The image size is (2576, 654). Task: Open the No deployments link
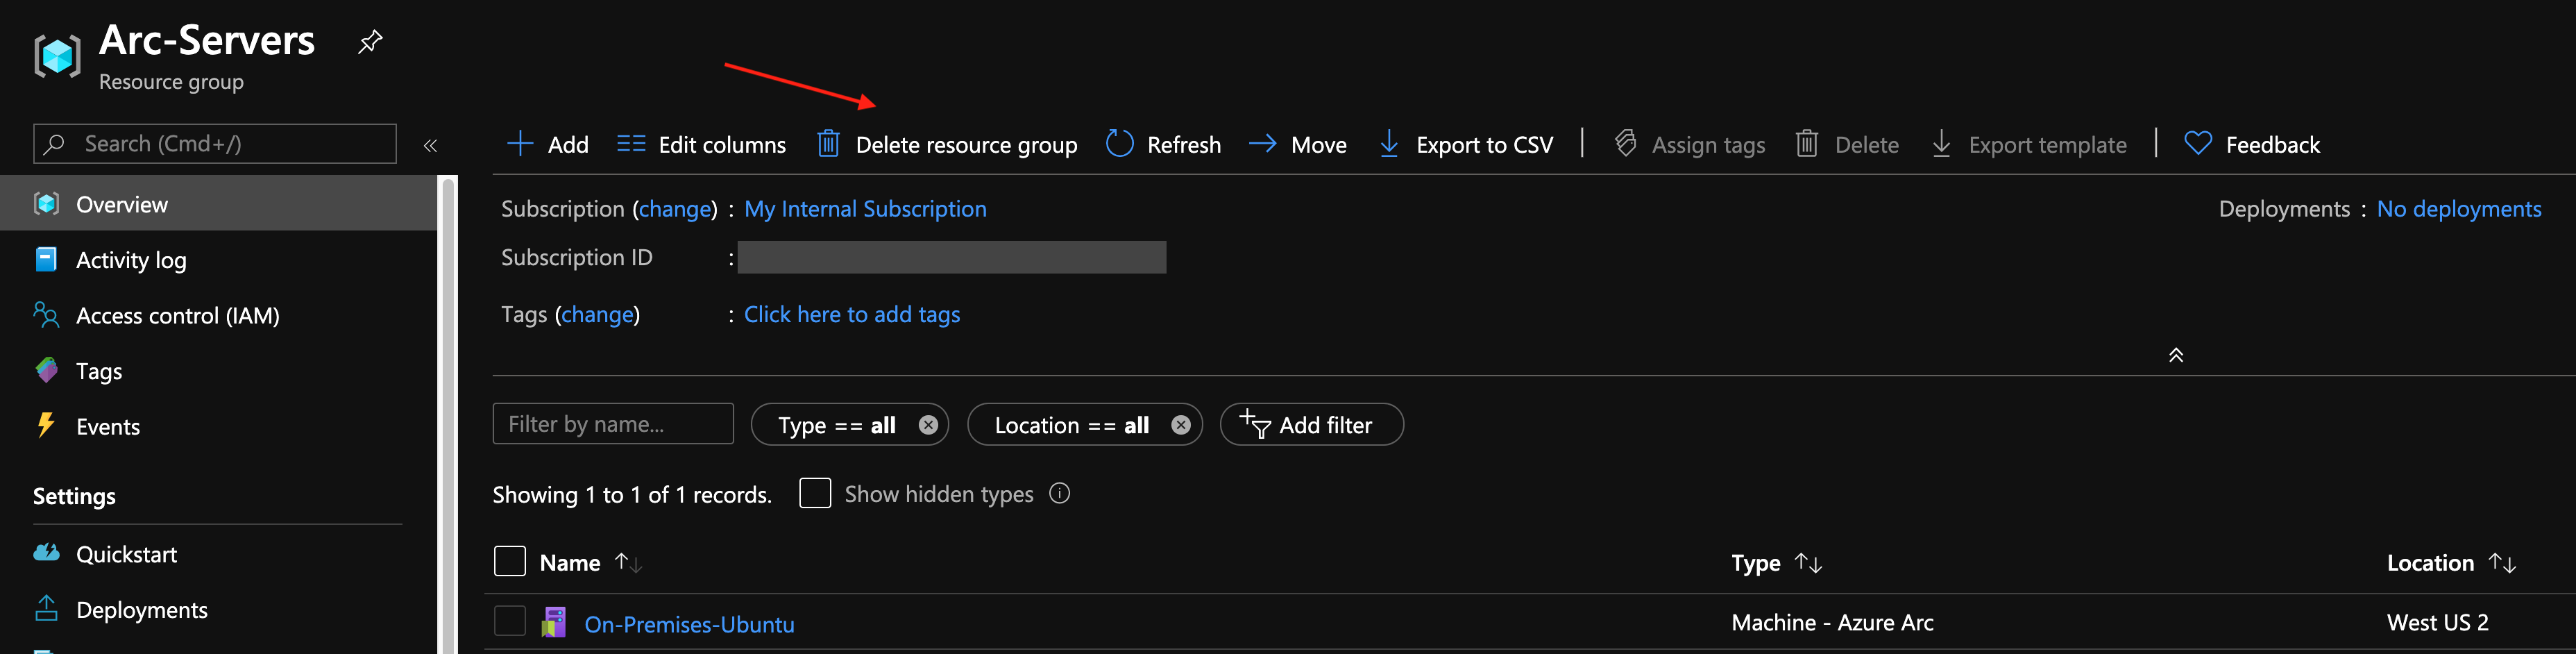click(2459, 209)
